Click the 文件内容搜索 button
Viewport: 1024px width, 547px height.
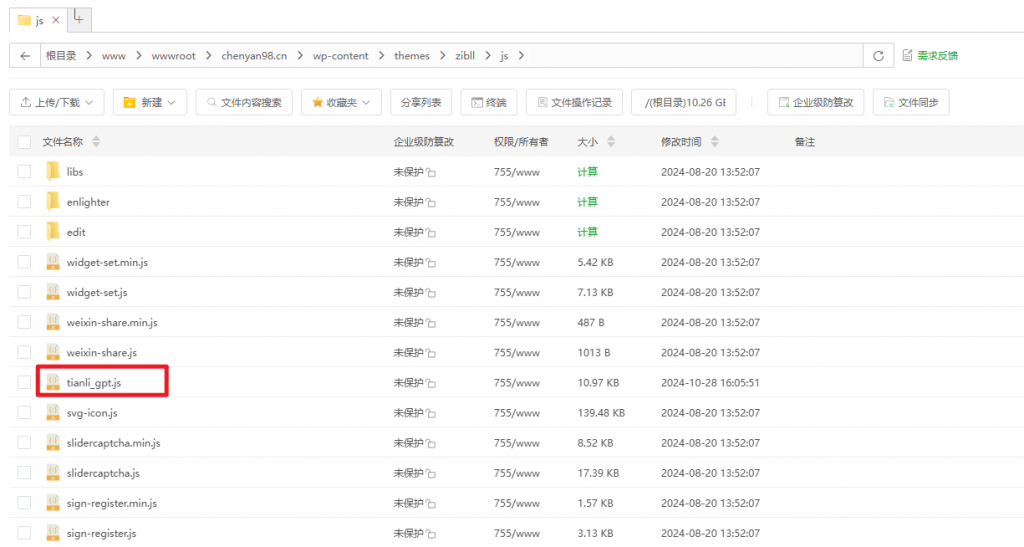click(x=244, y=102)
